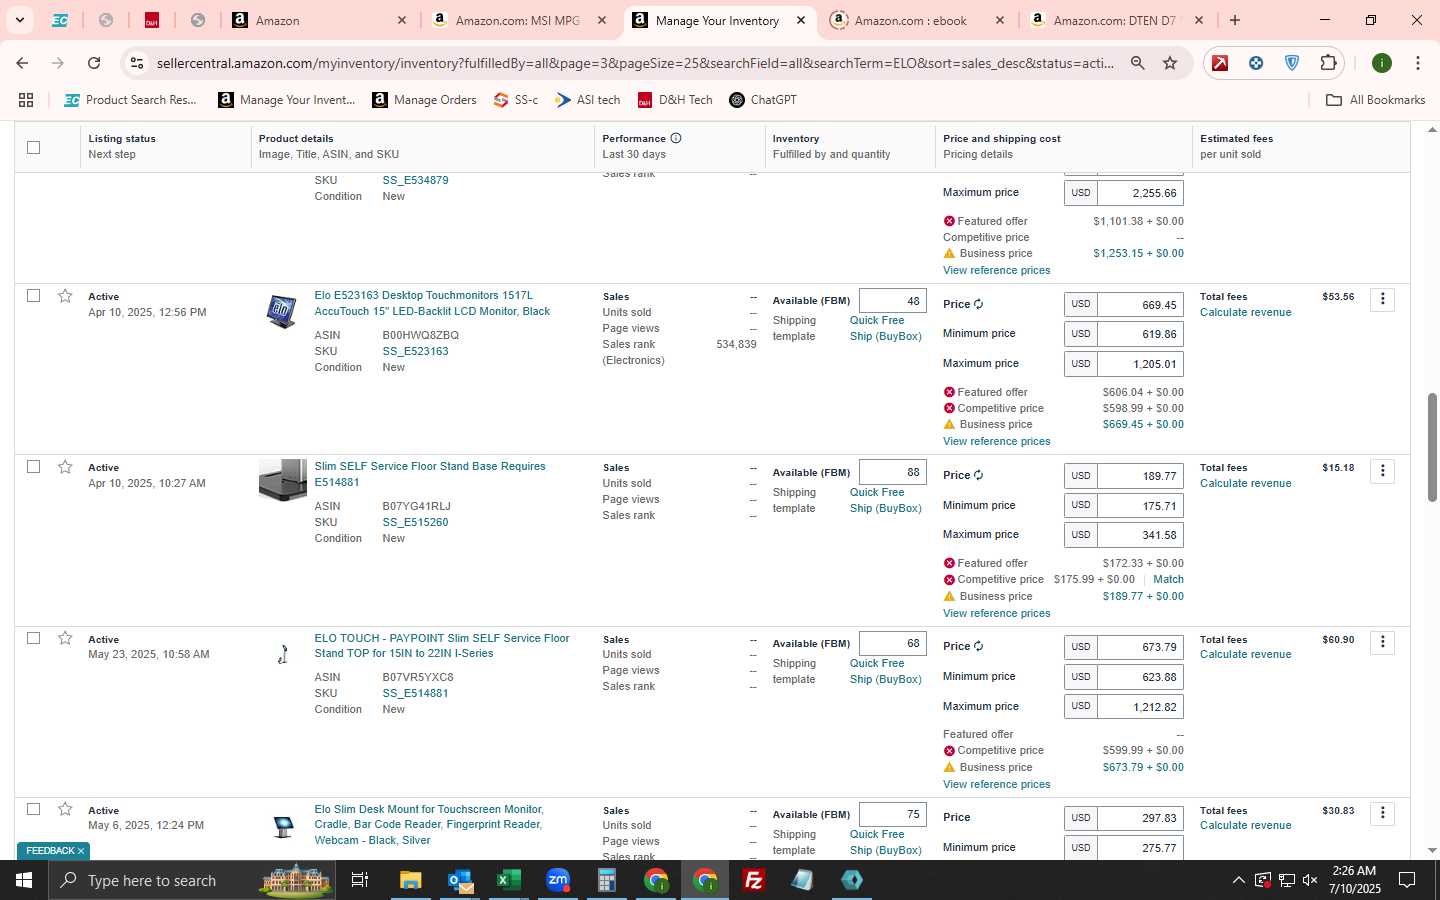The image size is (1440, 900).
Task: Reload the page with the refresh icon
Action: 94,63
